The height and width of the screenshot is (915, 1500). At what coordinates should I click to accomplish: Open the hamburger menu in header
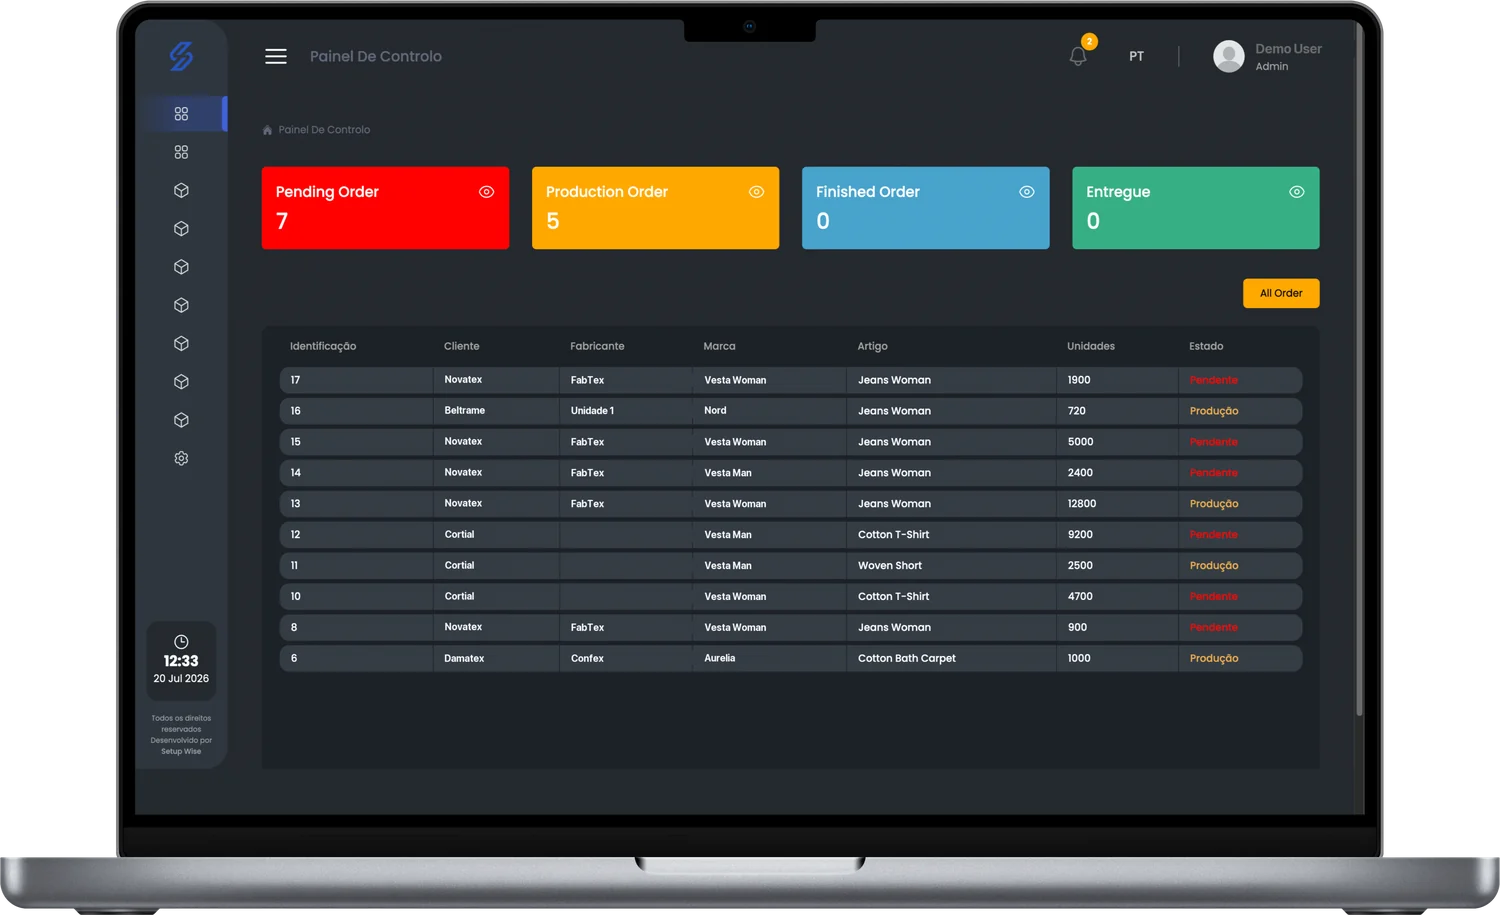click(x=276, y=56)
